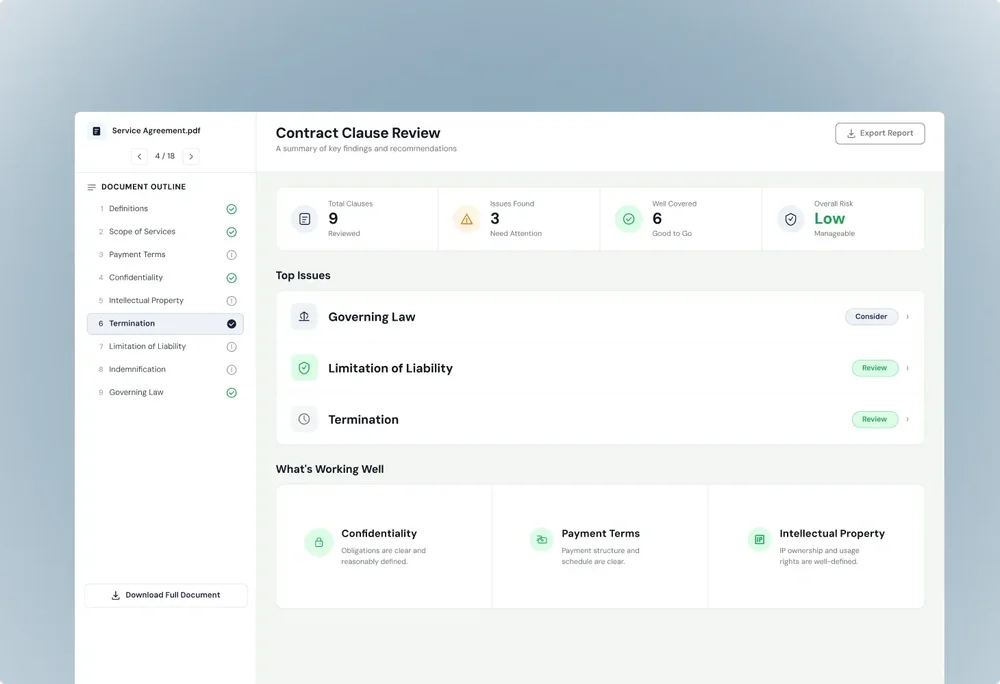Click the Intellectual Property card heading

[x=832, y=534]
